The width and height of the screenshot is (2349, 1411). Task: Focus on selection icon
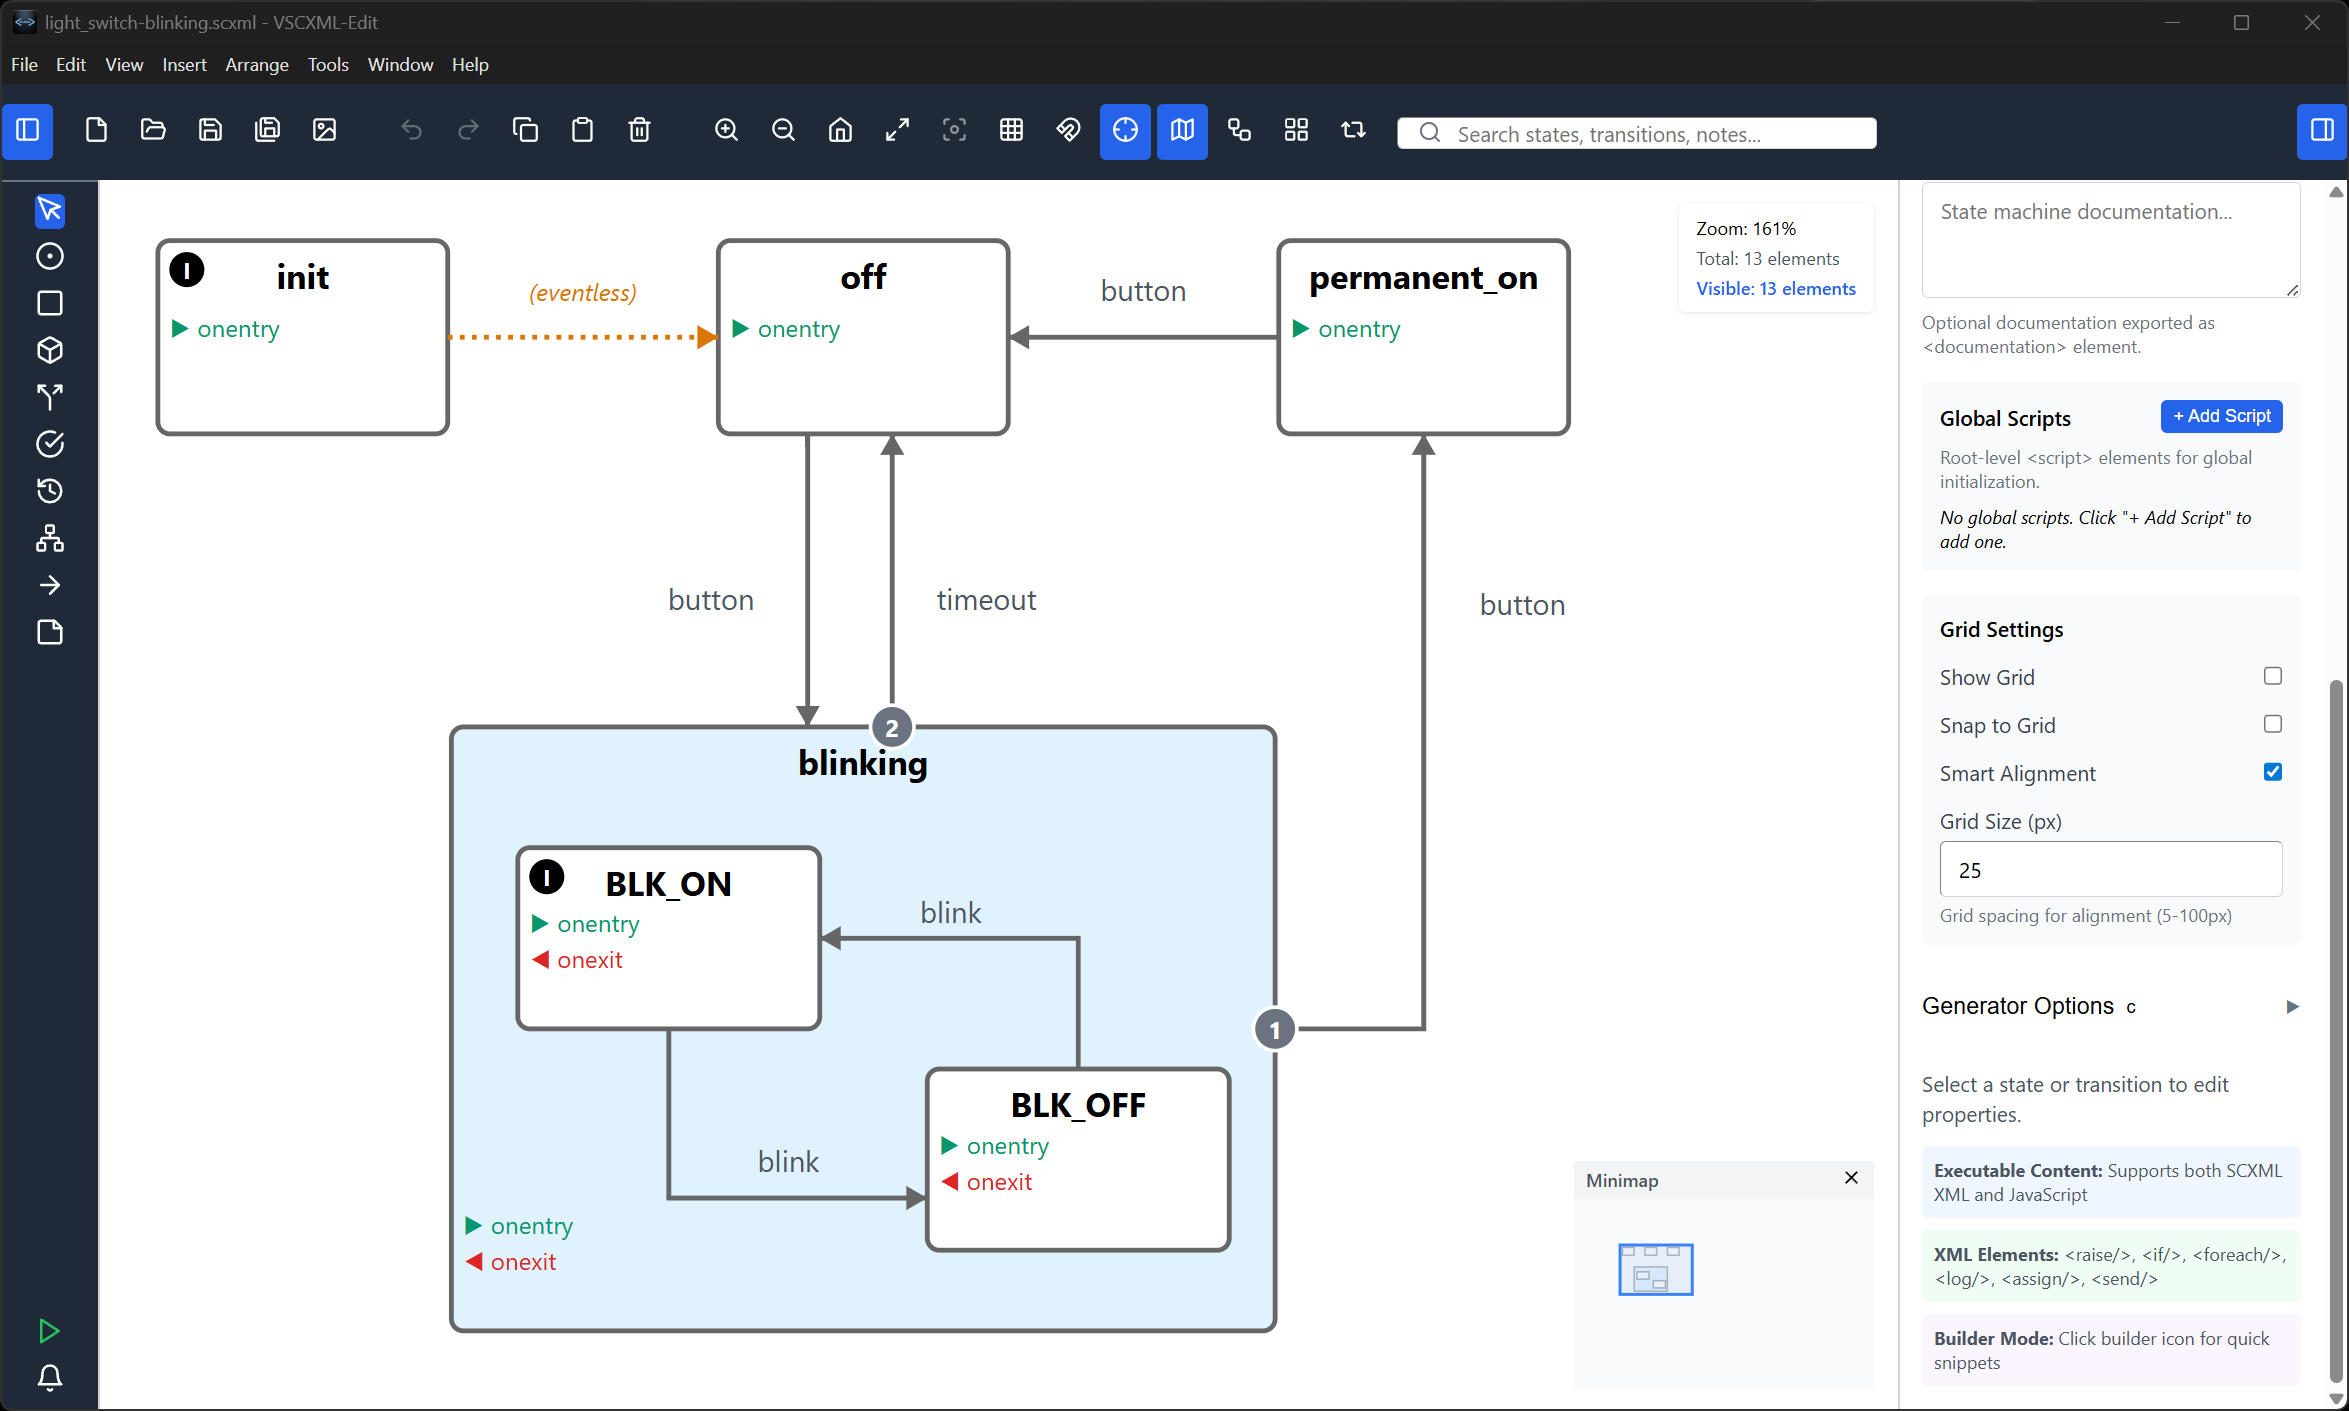click(x=954, y=131)
